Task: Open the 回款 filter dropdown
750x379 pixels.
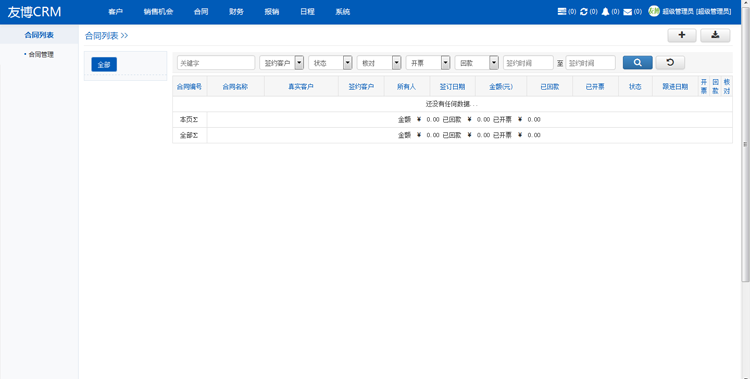Action: 477,63
